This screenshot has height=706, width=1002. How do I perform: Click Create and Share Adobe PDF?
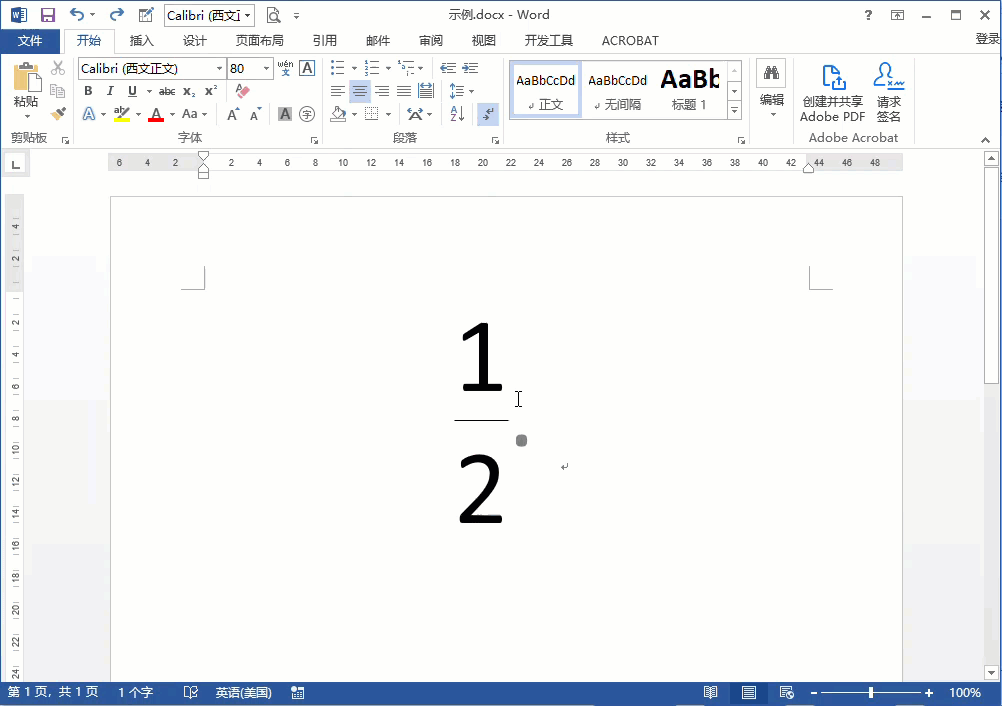pyautogui.click(x=833, y=93)
